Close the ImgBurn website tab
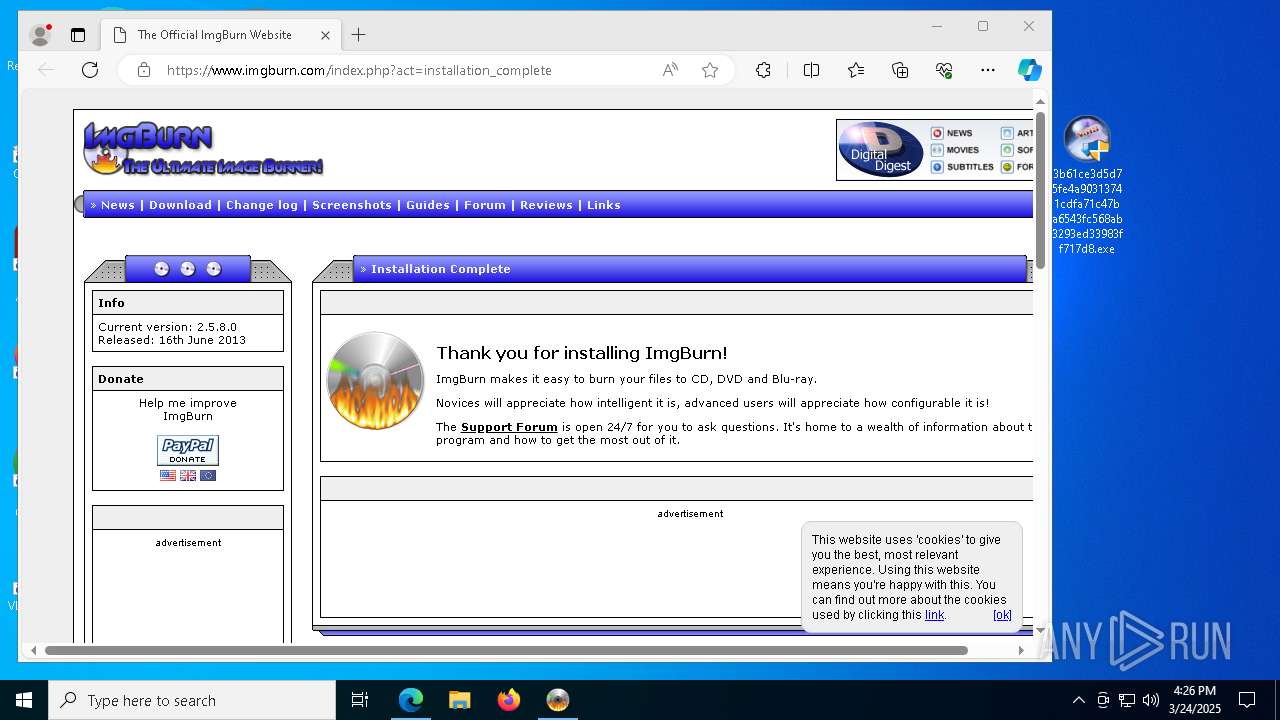Image resolution: width=1280 pixels, height=720 pixels. click(x=325, y=35)
